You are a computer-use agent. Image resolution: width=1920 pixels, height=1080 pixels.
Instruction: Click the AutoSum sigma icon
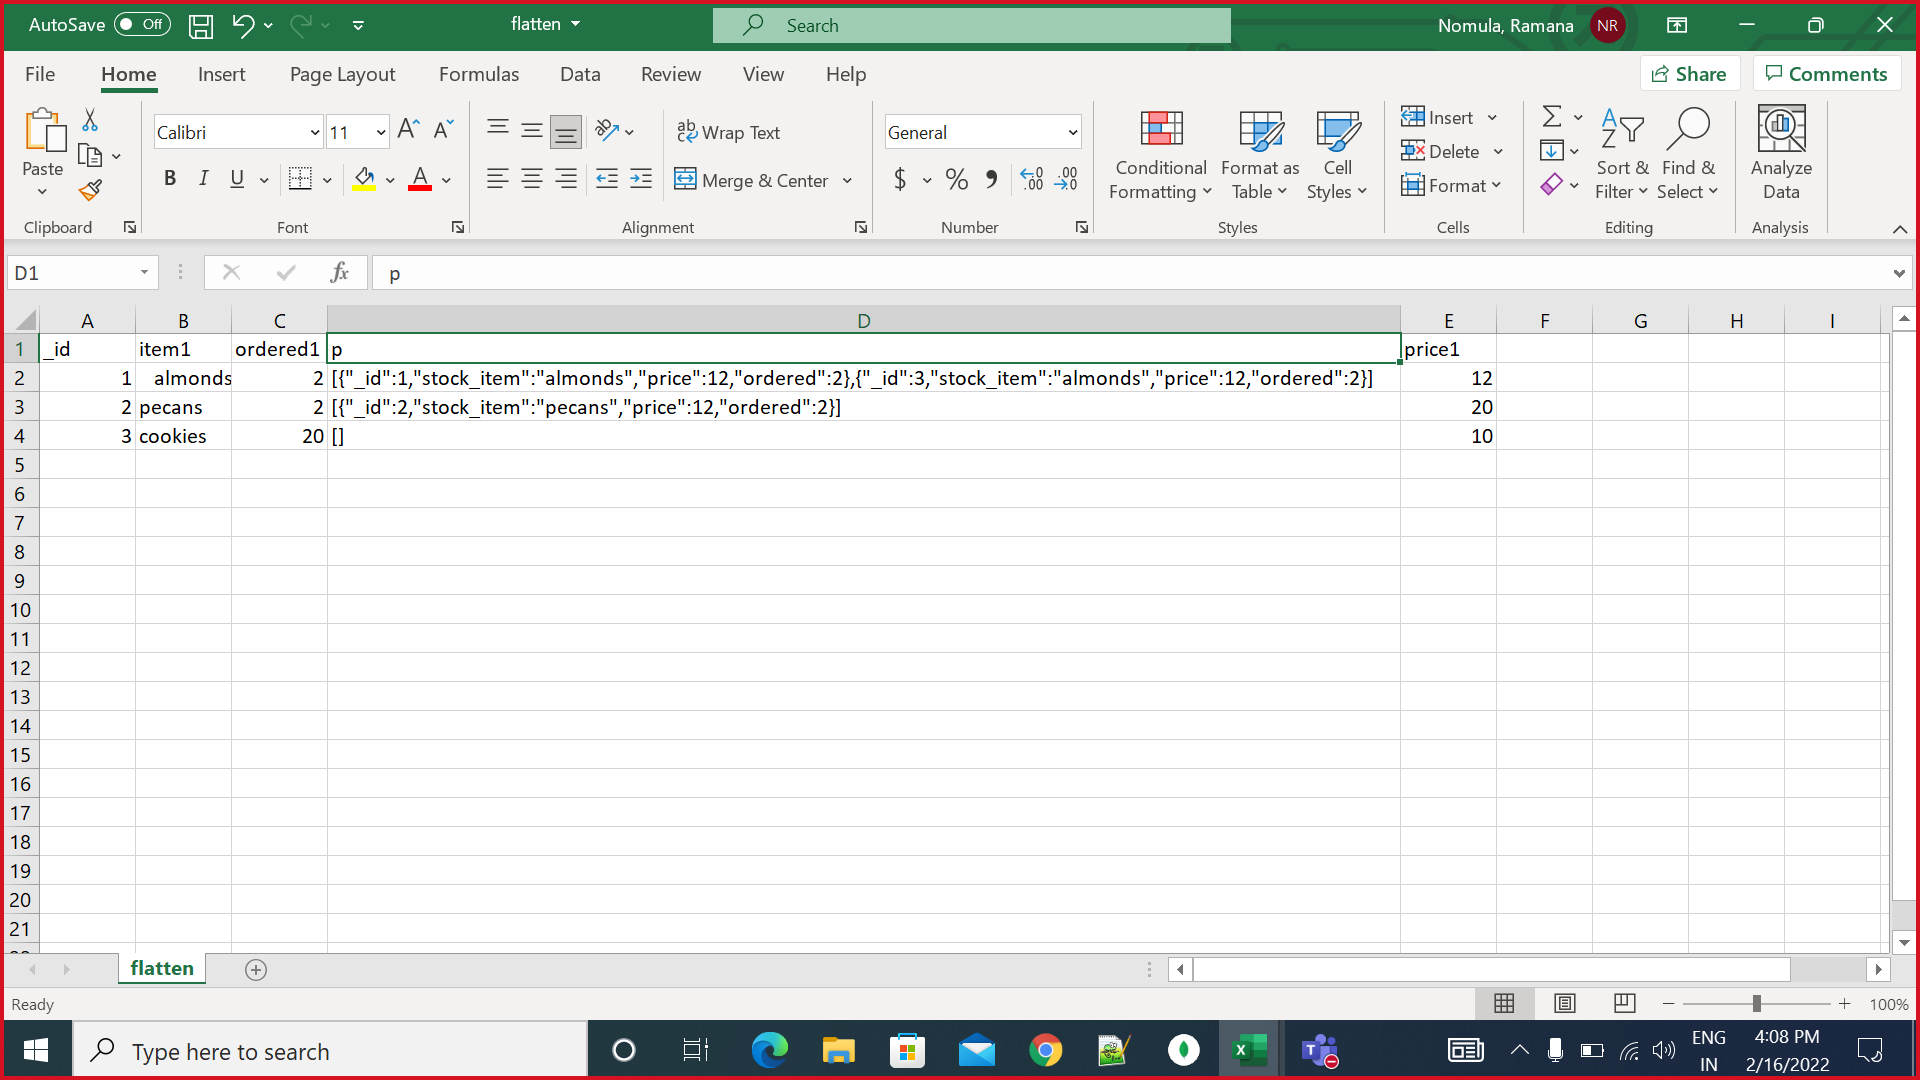1551,117
